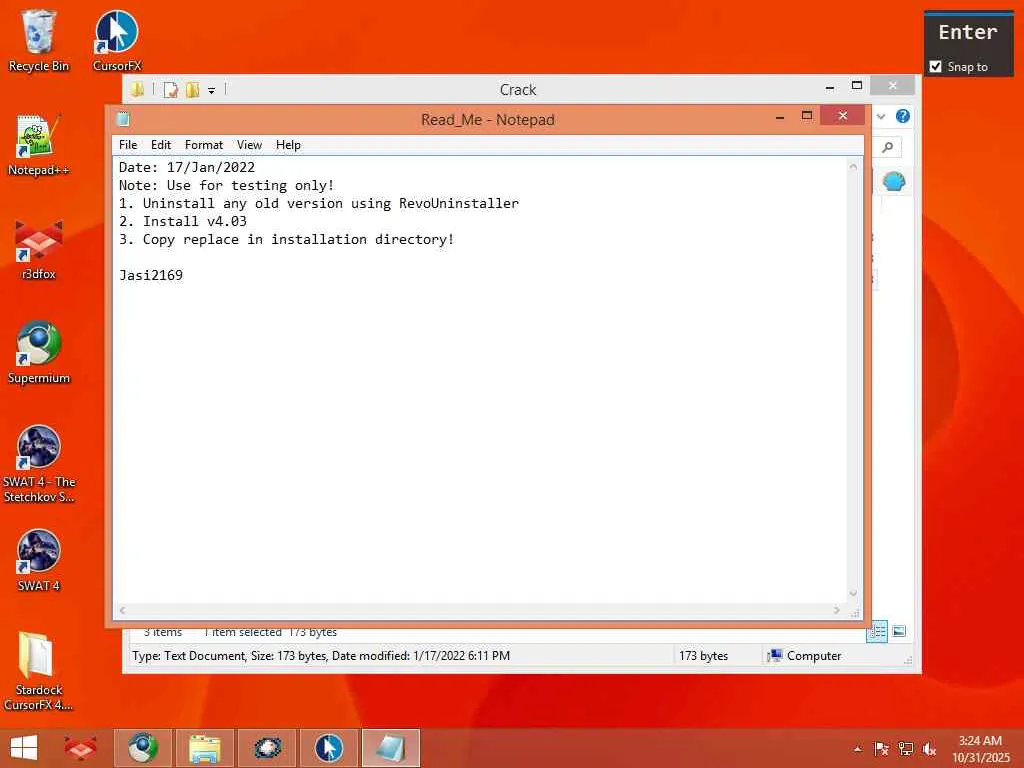1024x768 pixels.
Task: Toggle the Snap to checkbox
Action: (x=936, y=67)
